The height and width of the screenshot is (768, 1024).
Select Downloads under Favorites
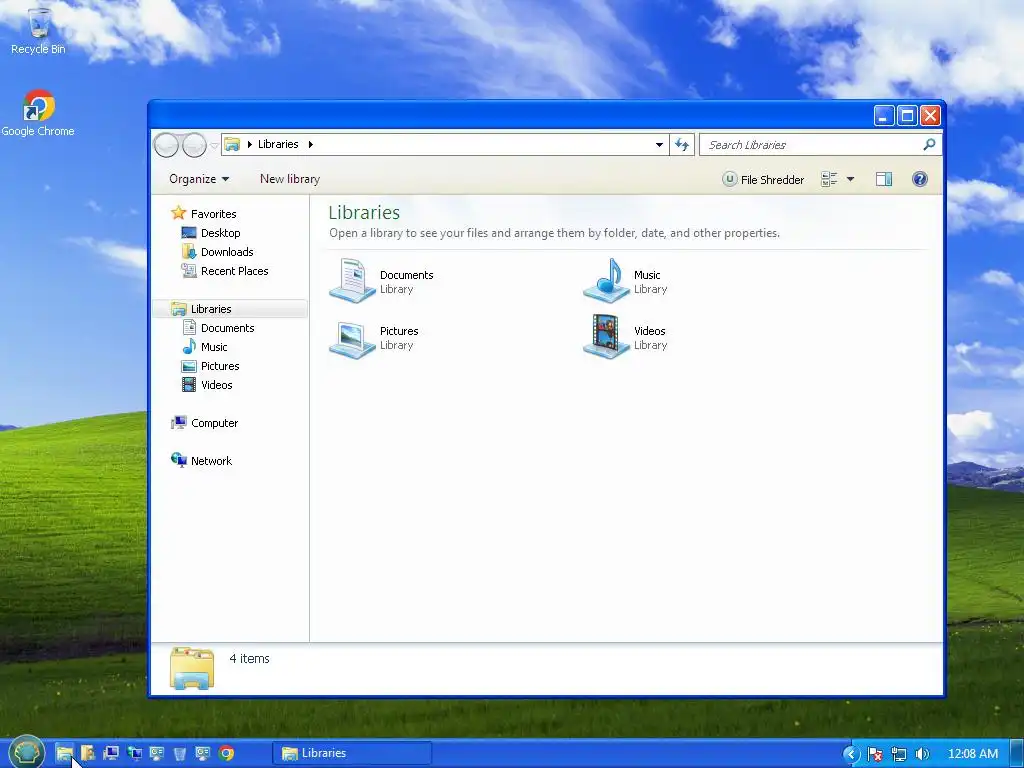[x=227, y=251]
